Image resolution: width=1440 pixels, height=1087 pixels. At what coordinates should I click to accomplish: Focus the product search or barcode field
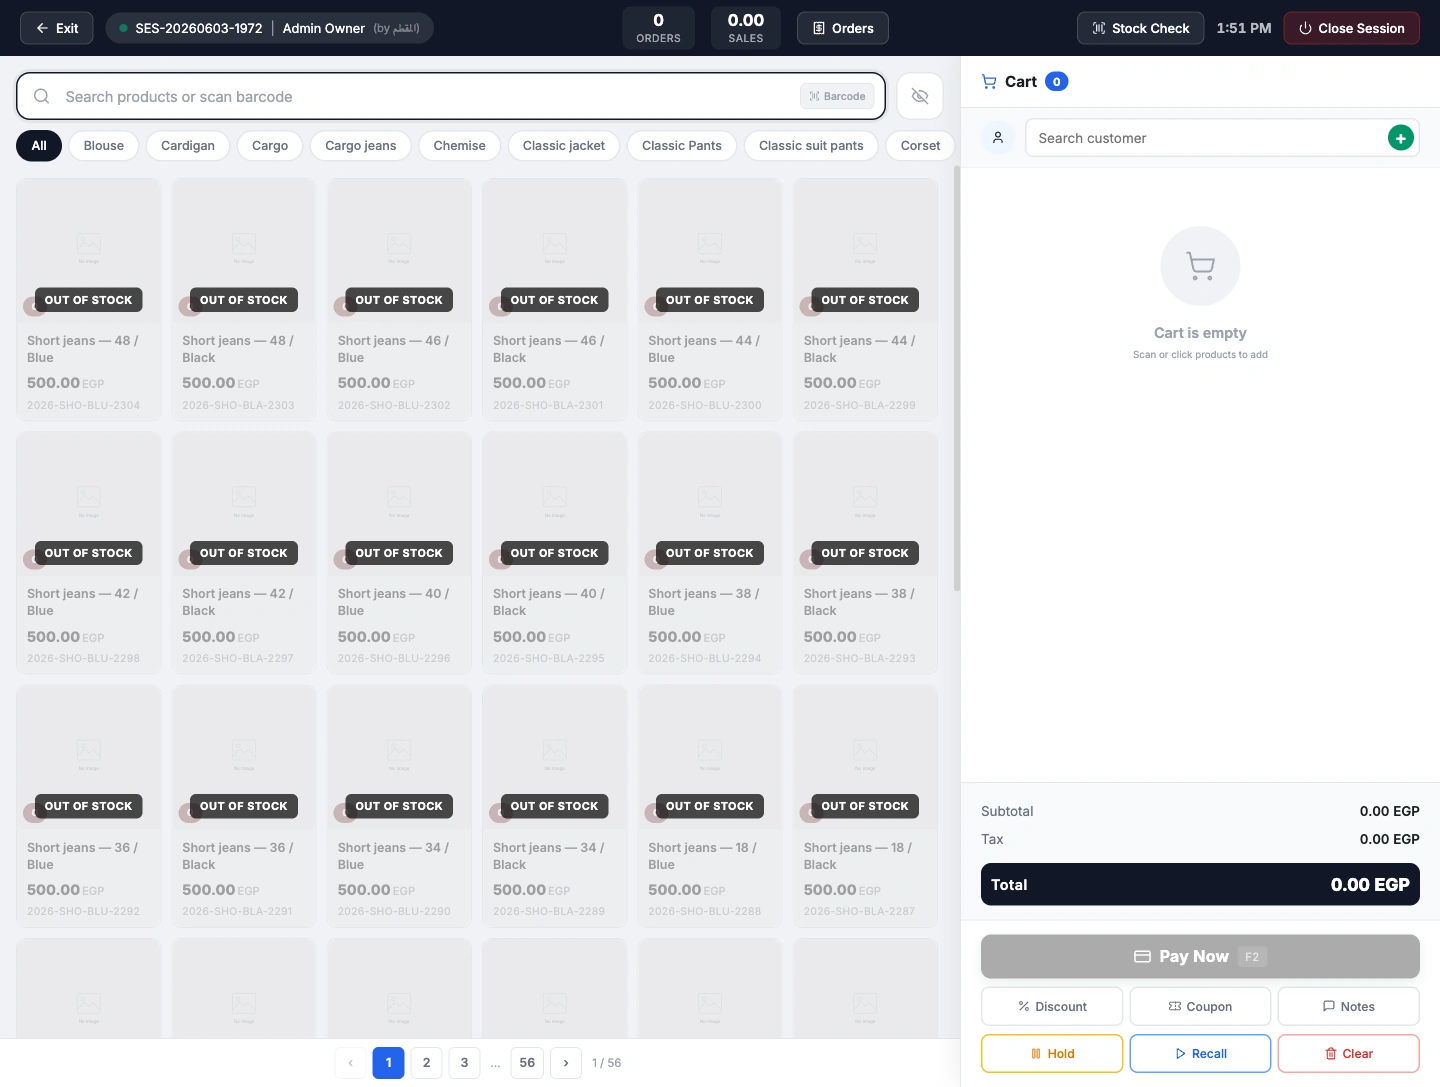pos(451,96)
